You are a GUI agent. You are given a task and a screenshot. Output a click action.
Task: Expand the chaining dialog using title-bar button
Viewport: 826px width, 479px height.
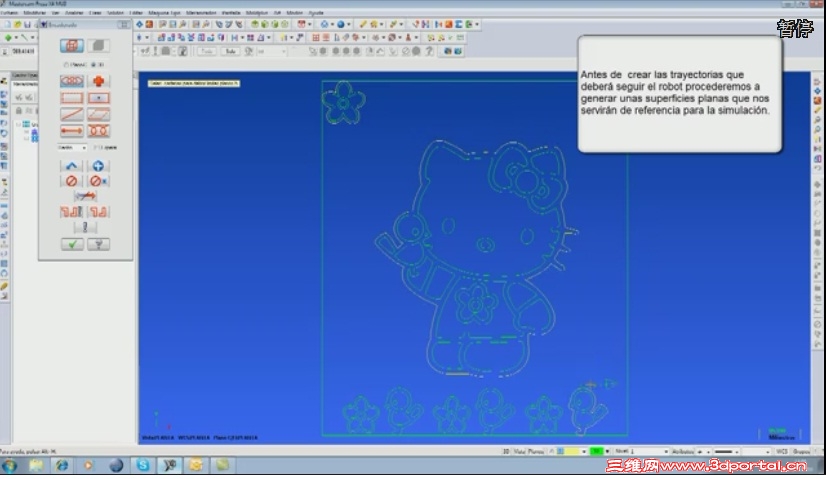point(124,25)
